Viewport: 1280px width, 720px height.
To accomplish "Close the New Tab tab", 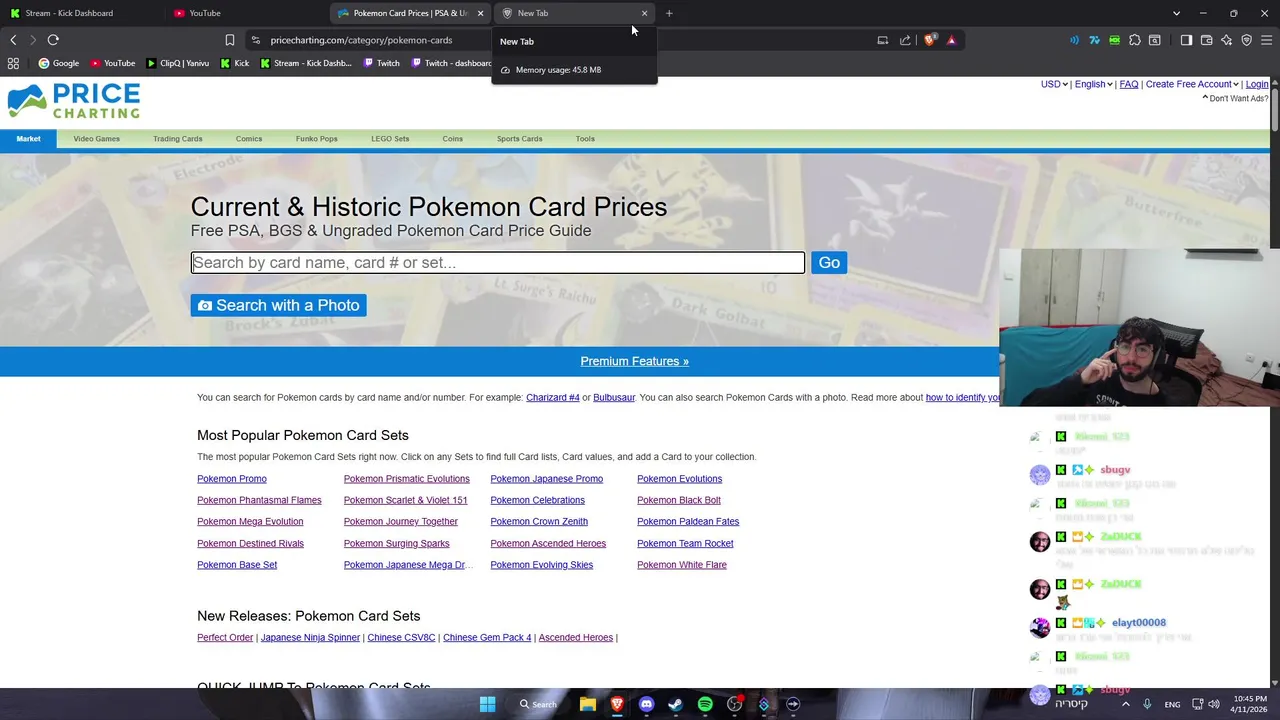I will (644, 13).
